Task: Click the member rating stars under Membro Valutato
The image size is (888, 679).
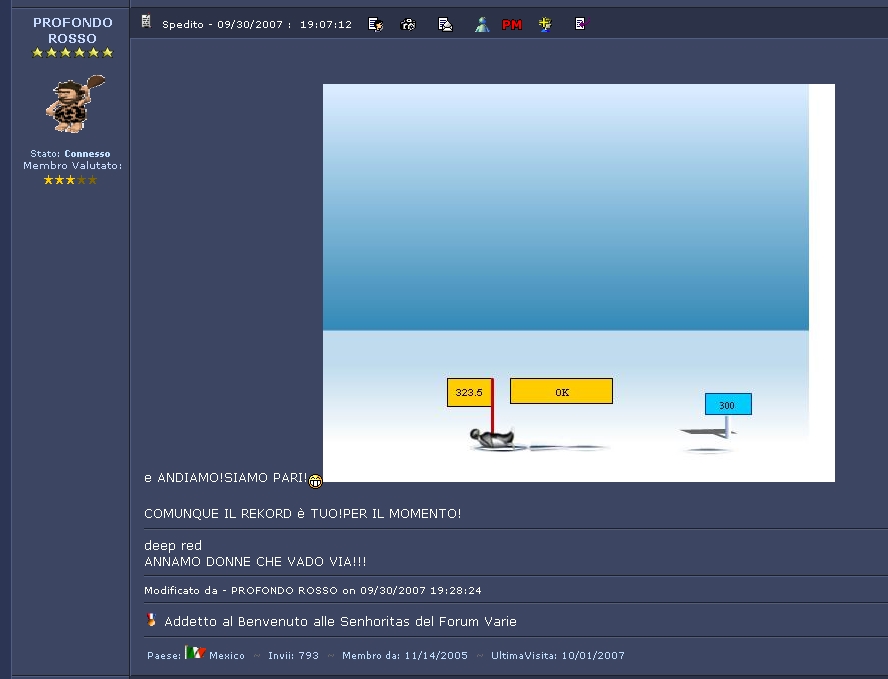Action: click(70, 180)
